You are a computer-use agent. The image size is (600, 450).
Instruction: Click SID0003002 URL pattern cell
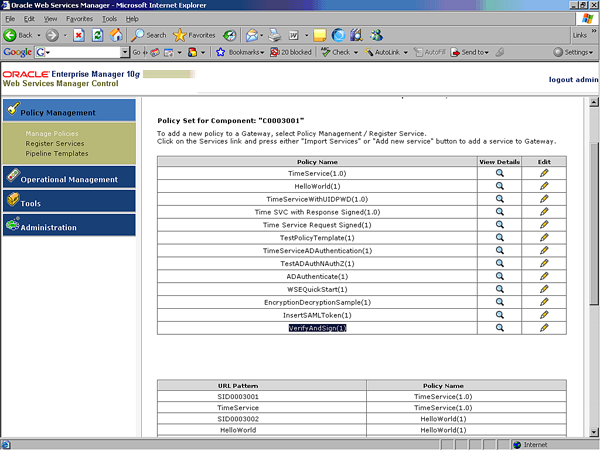pyautogui.click(x=262, y=419)
